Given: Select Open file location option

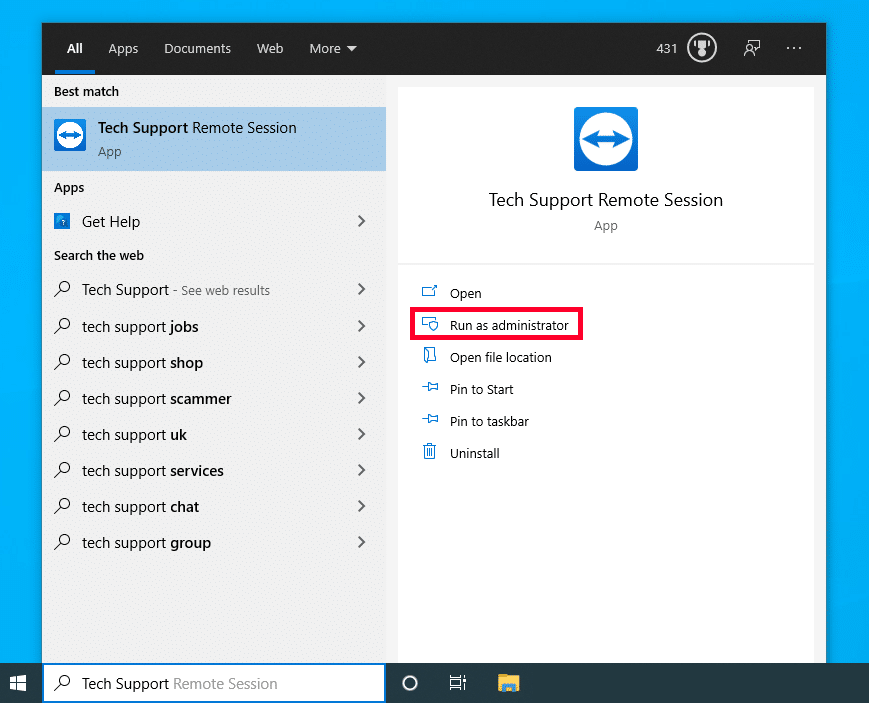Looking at the screenshot, I should tap(500, 357).
